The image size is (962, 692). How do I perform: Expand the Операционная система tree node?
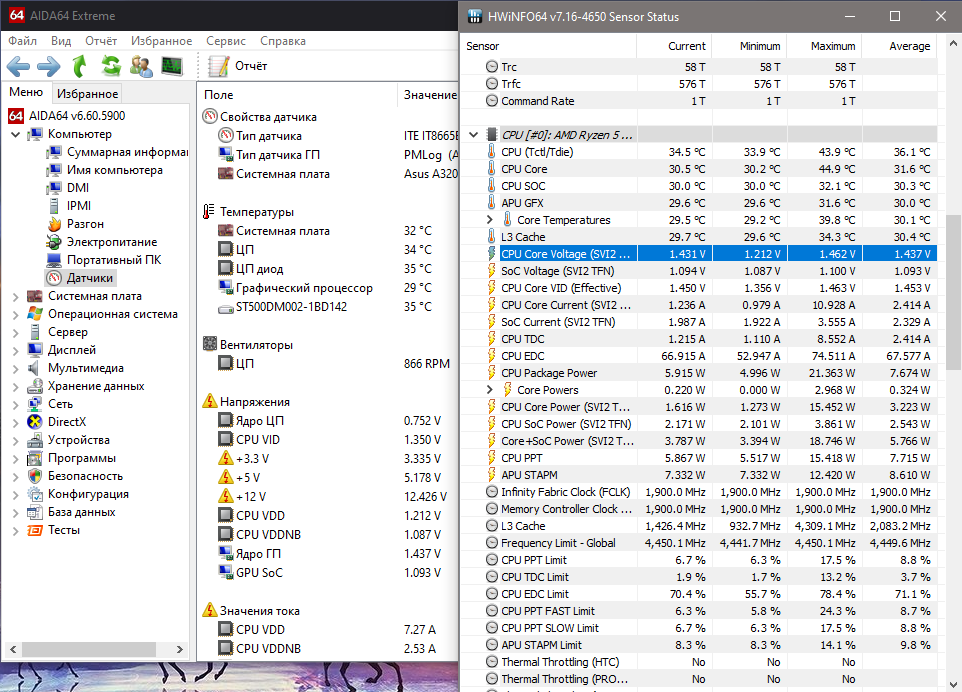pyautogui.click(x=16, y=314)
